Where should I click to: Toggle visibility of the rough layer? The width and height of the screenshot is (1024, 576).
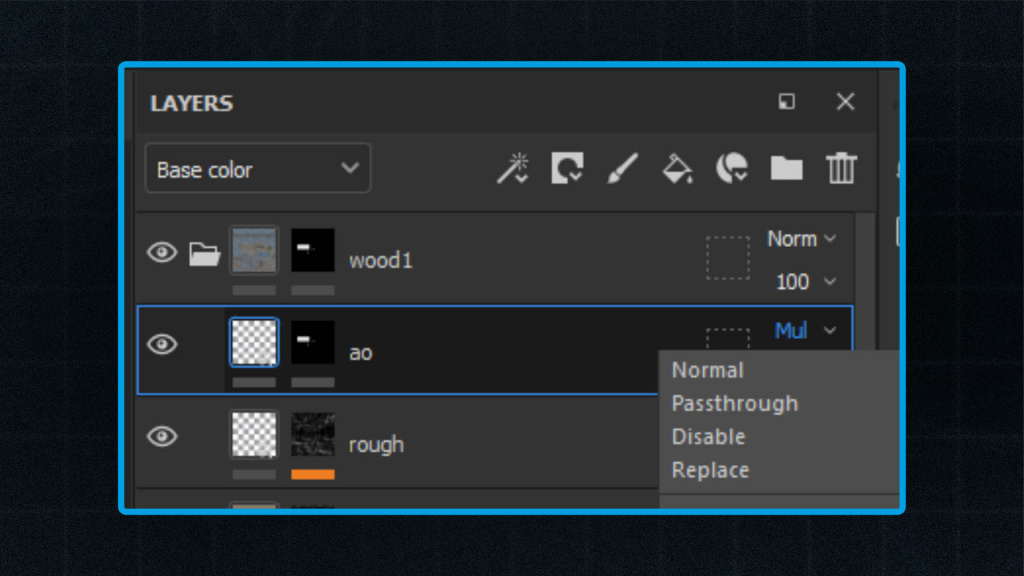pos(162,436)
